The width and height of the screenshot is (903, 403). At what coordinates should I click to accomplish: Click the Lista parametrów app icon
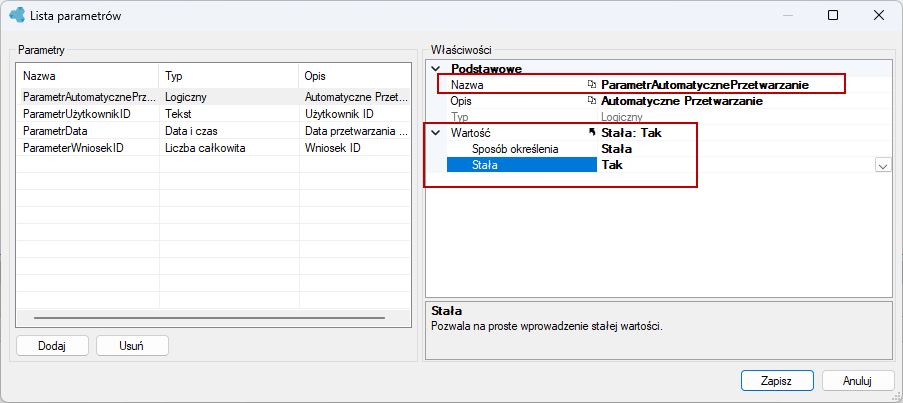[x=17, y=16]
